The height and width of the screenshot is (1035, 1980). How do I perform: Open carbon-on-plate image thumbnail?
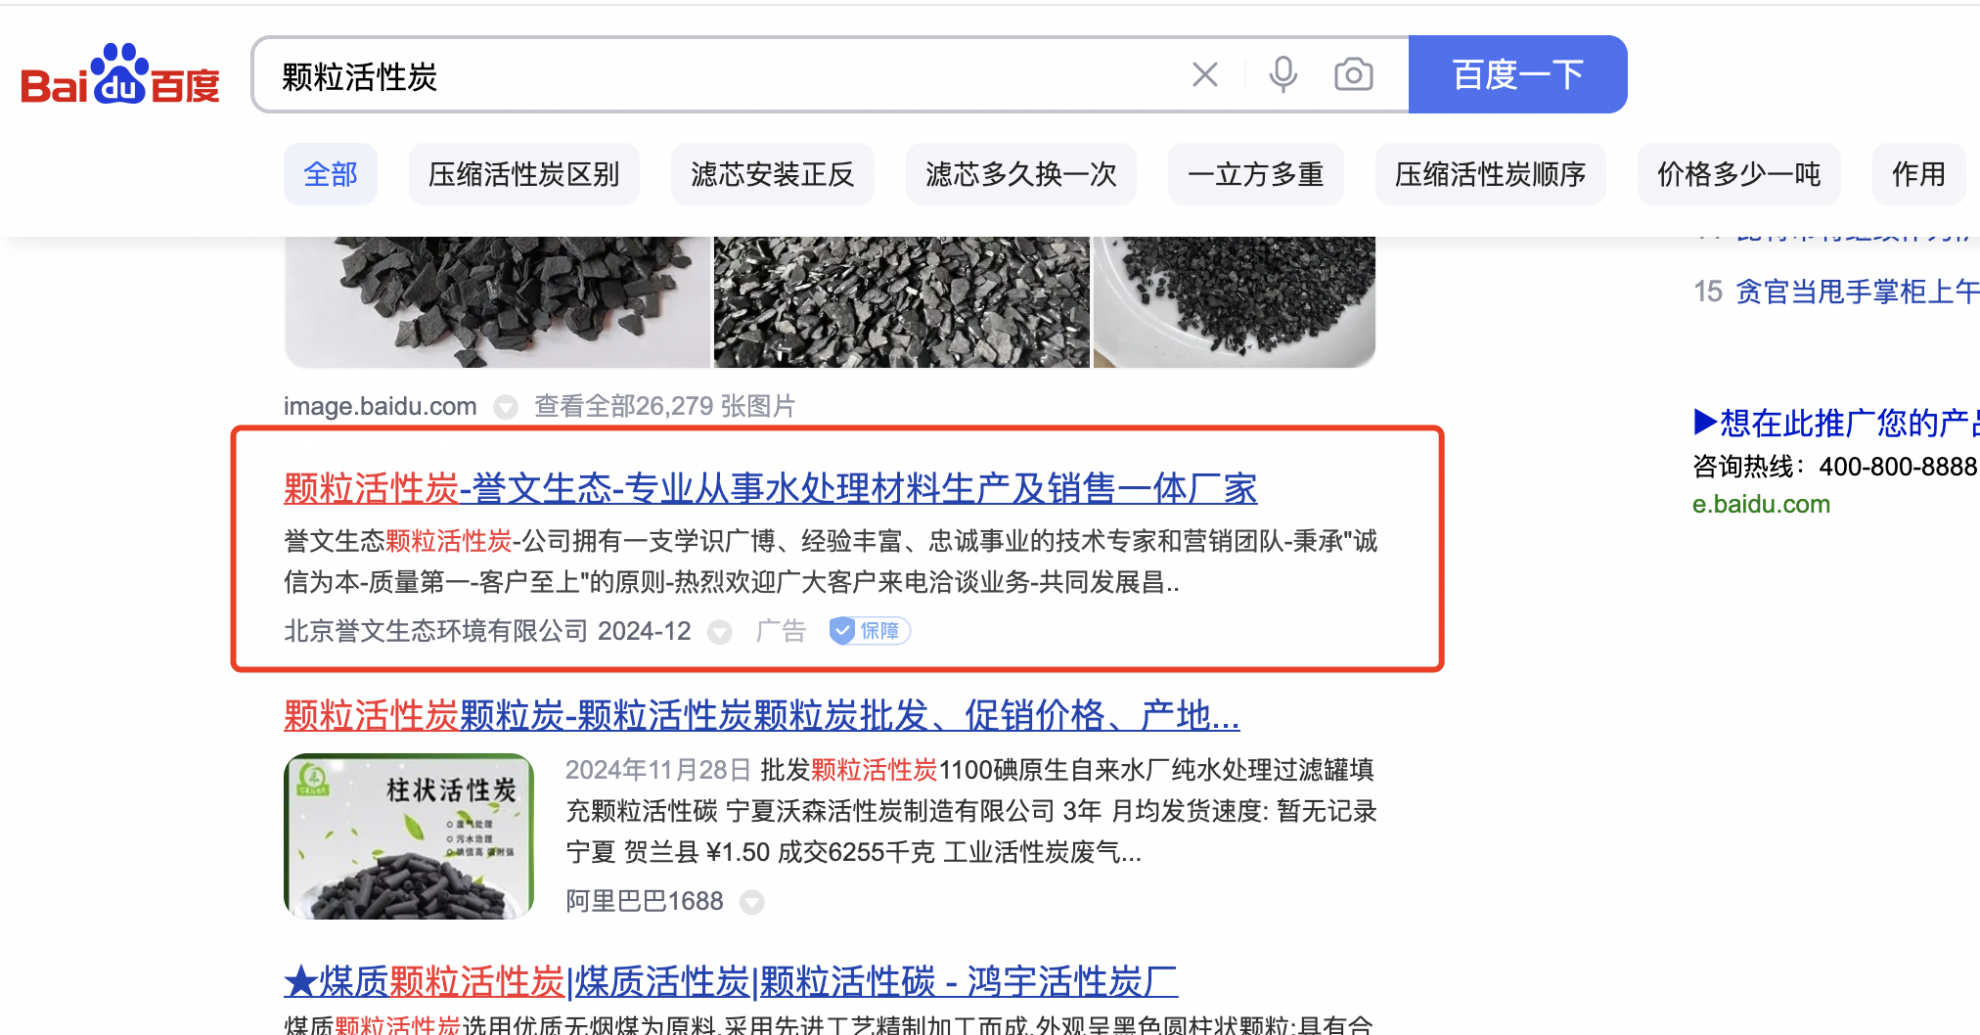(1234, 302)
